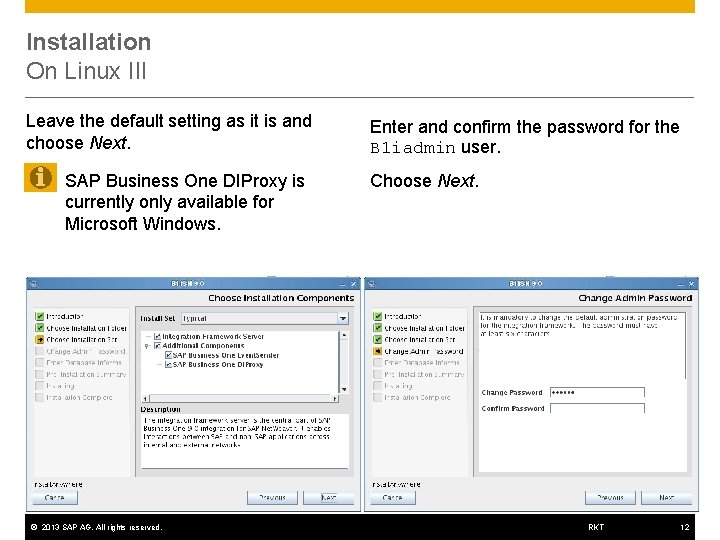This screenshot has width=720, height=540.
Task: Click 'InstallAnywhere' text in right installer window
Action: click(x=396, y=484)
